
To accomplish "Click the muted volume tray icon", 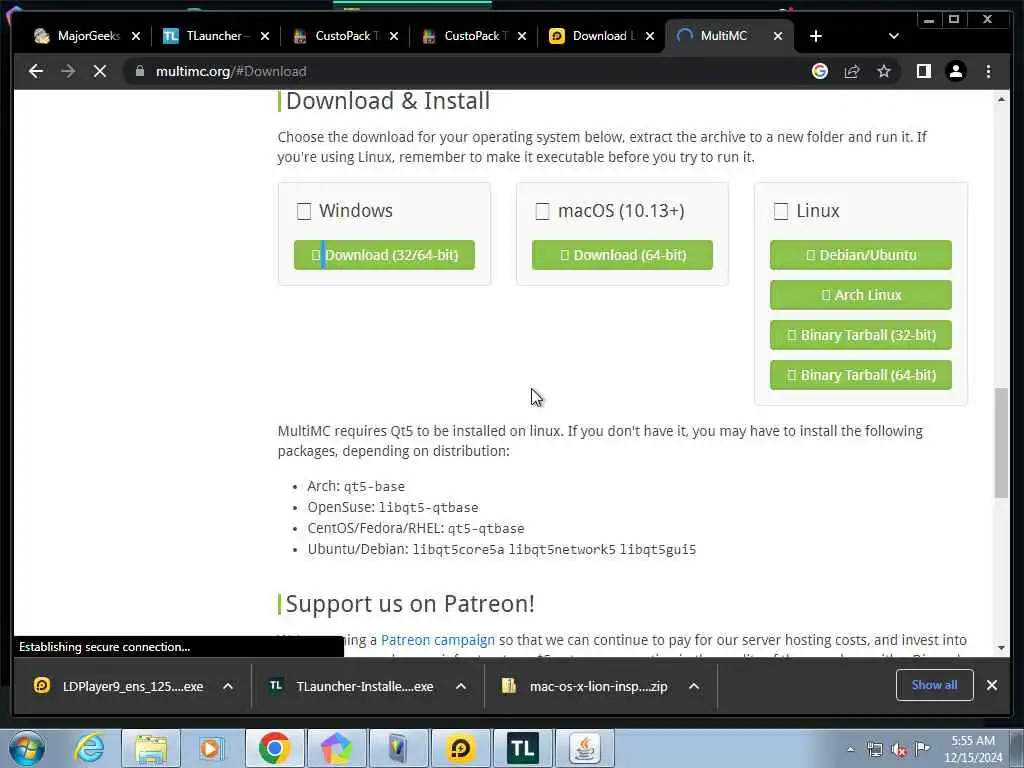I will coord(899,750).
